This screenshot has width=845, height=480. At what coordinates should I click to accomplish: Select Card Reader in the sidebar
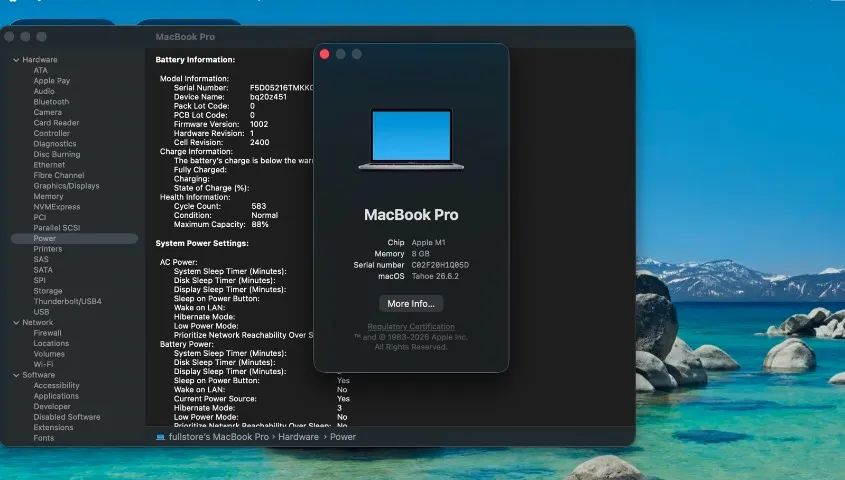pos(56,123)
